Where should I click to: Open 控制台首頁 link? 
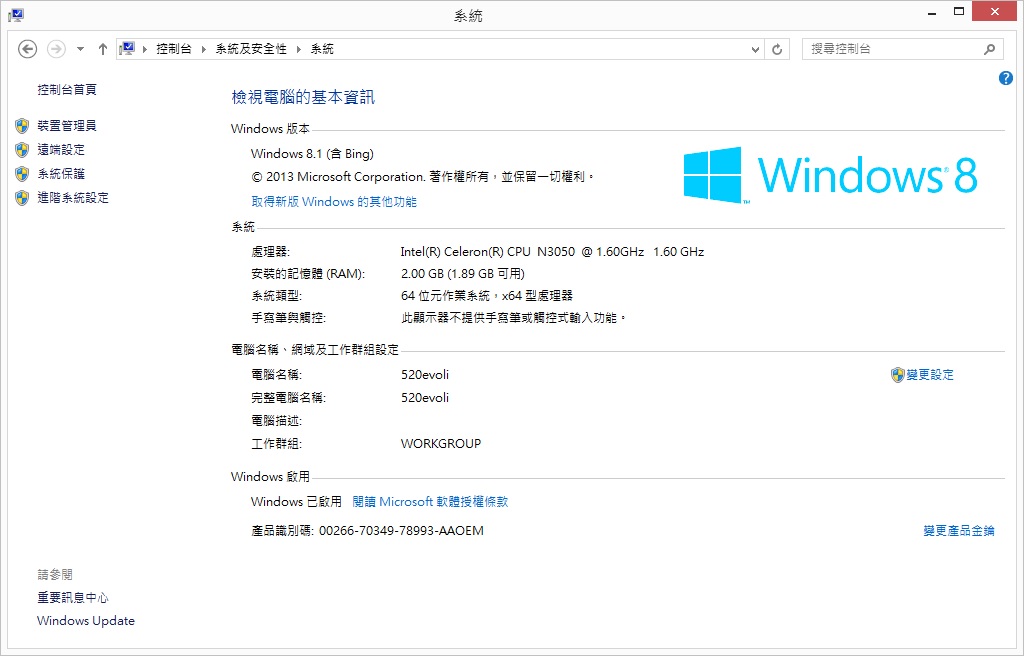[x=67, y=90]
